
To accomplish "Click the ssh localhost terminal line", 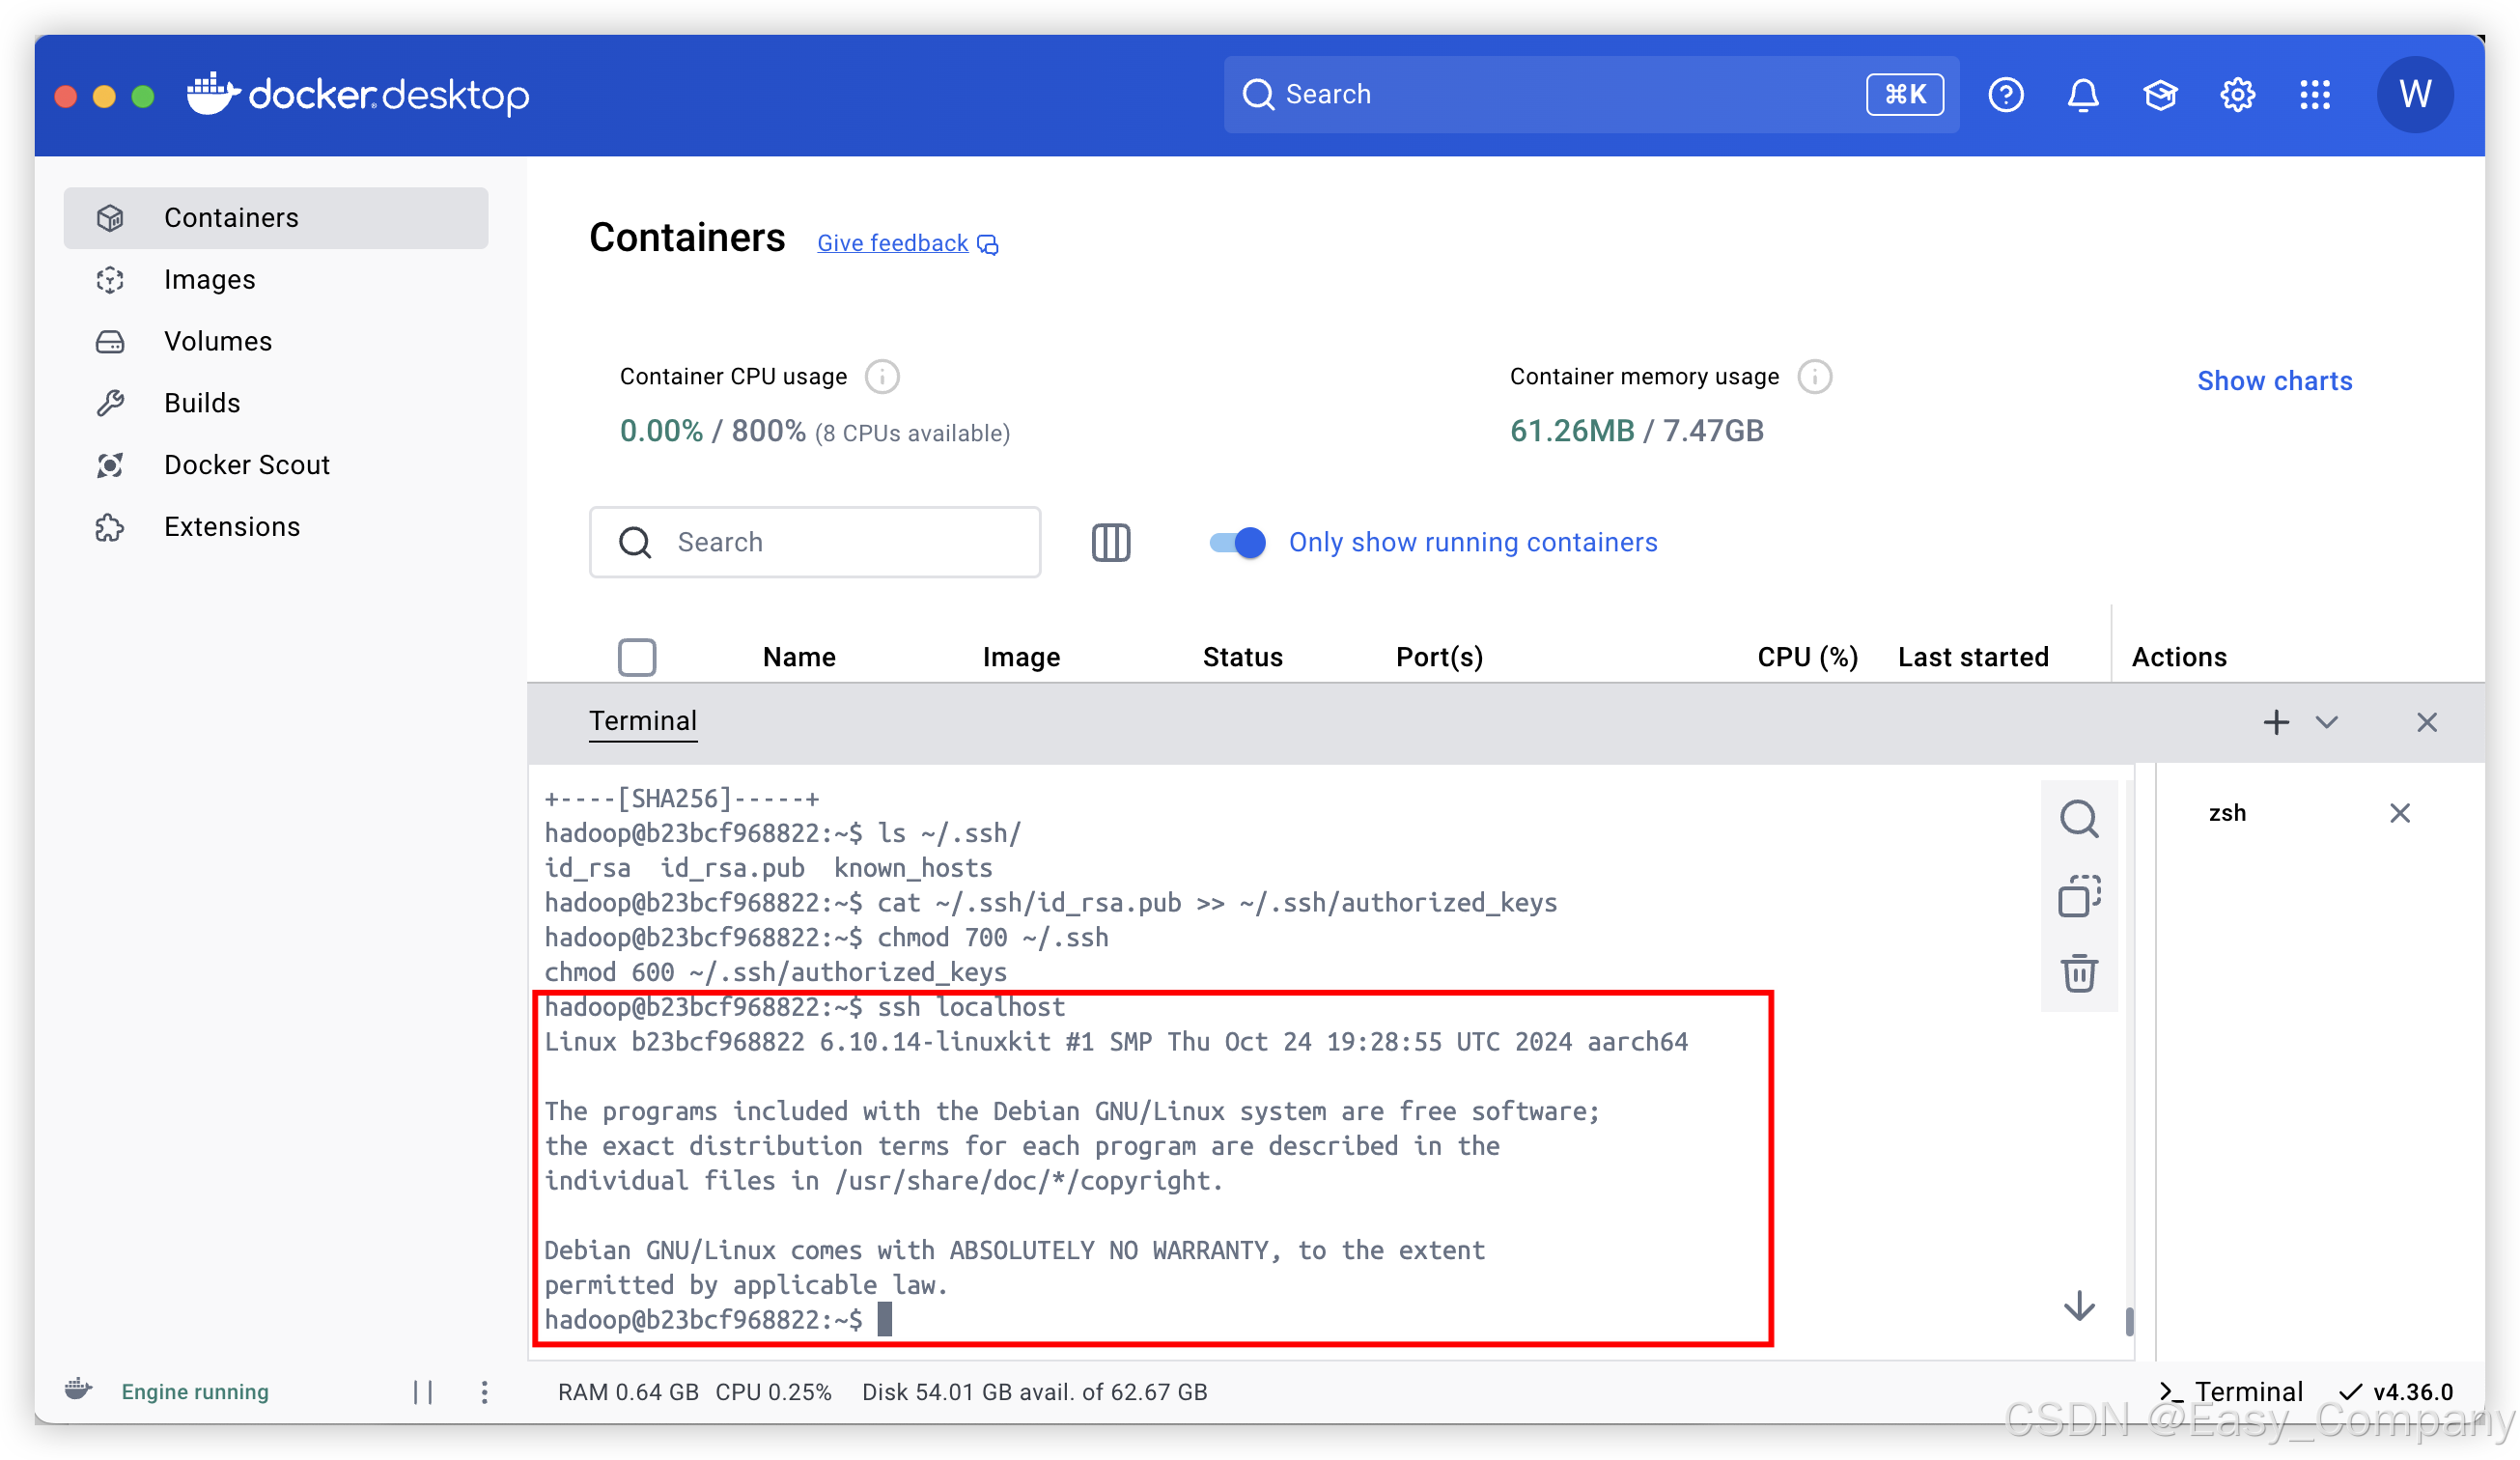I will (x=804, y=1007).
